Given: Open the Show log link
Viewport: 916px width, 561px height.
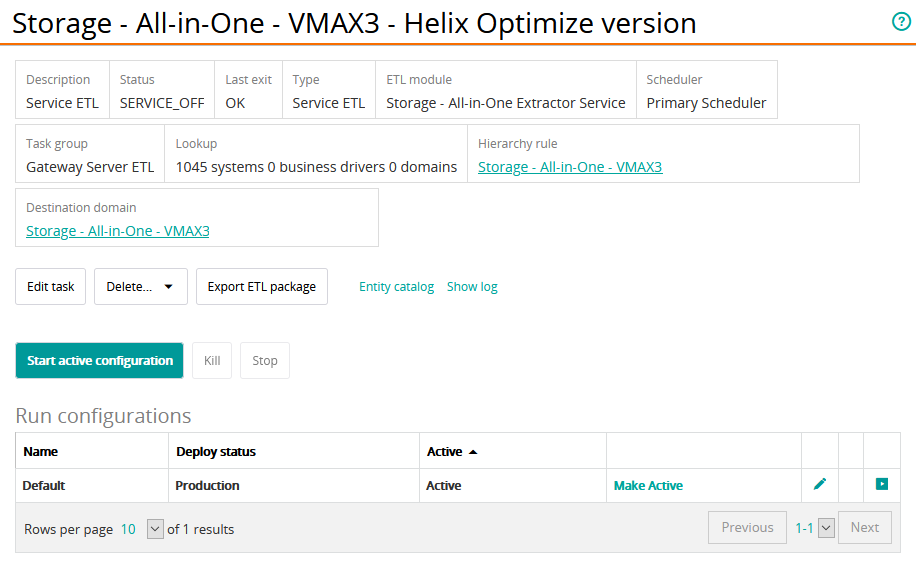Looking at the screenshot, I should click(472, 287).
